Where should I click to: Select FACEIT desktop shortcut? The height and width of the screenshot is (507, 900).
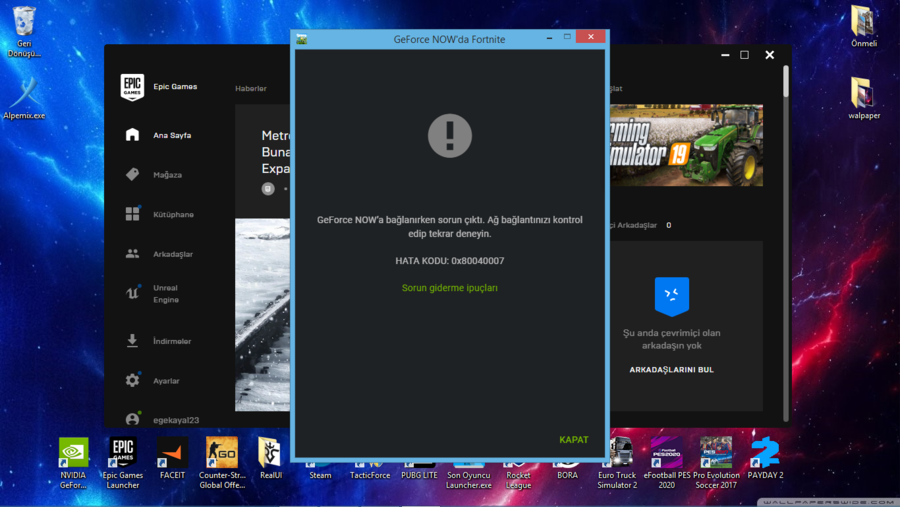172,458
